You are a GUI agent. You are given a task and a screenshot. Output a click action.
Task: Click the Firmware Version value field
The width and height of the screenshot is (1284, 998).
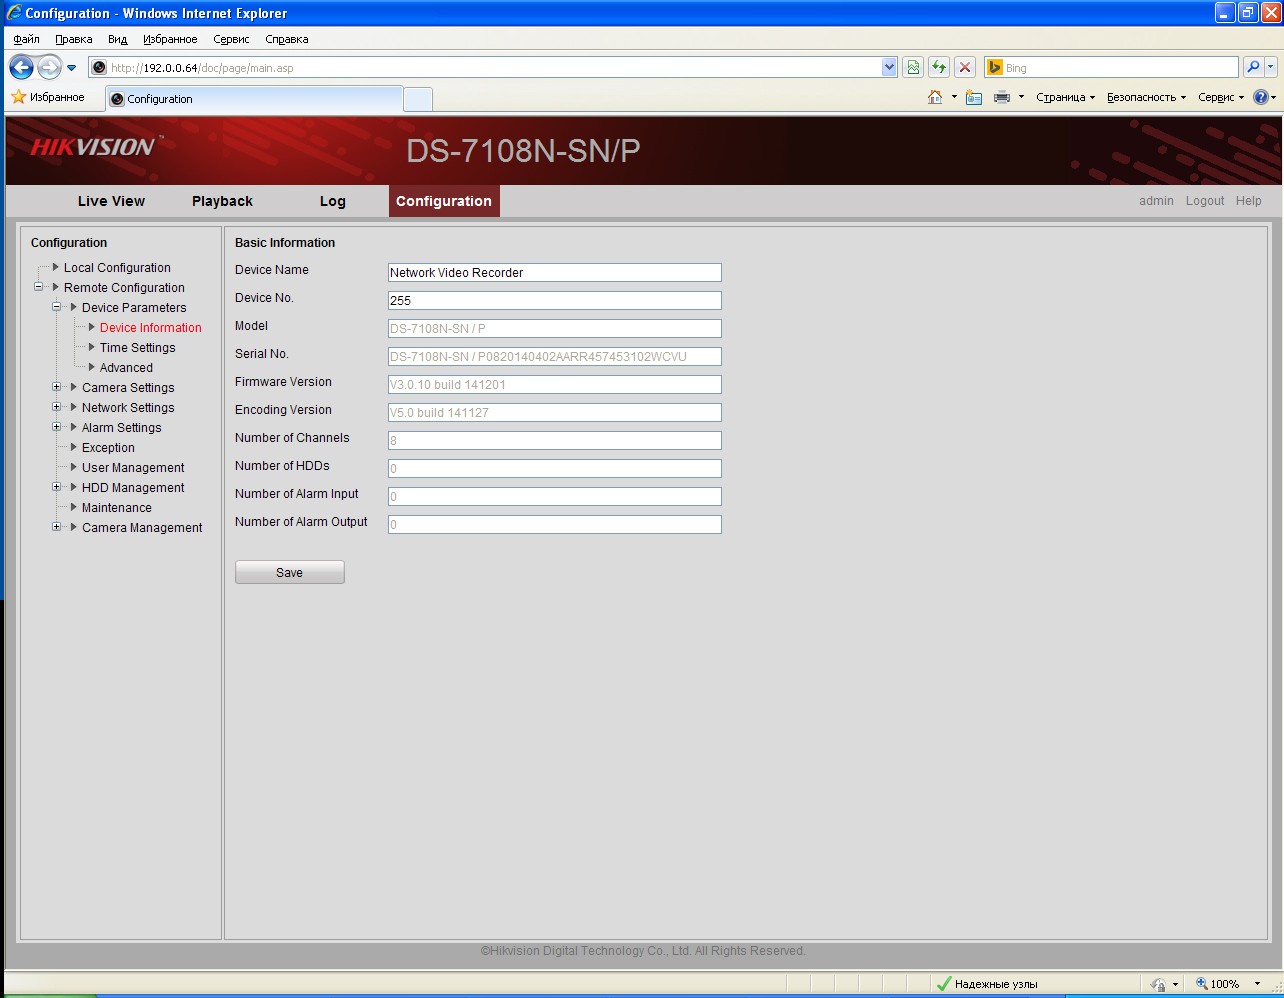tap(555, 384)
